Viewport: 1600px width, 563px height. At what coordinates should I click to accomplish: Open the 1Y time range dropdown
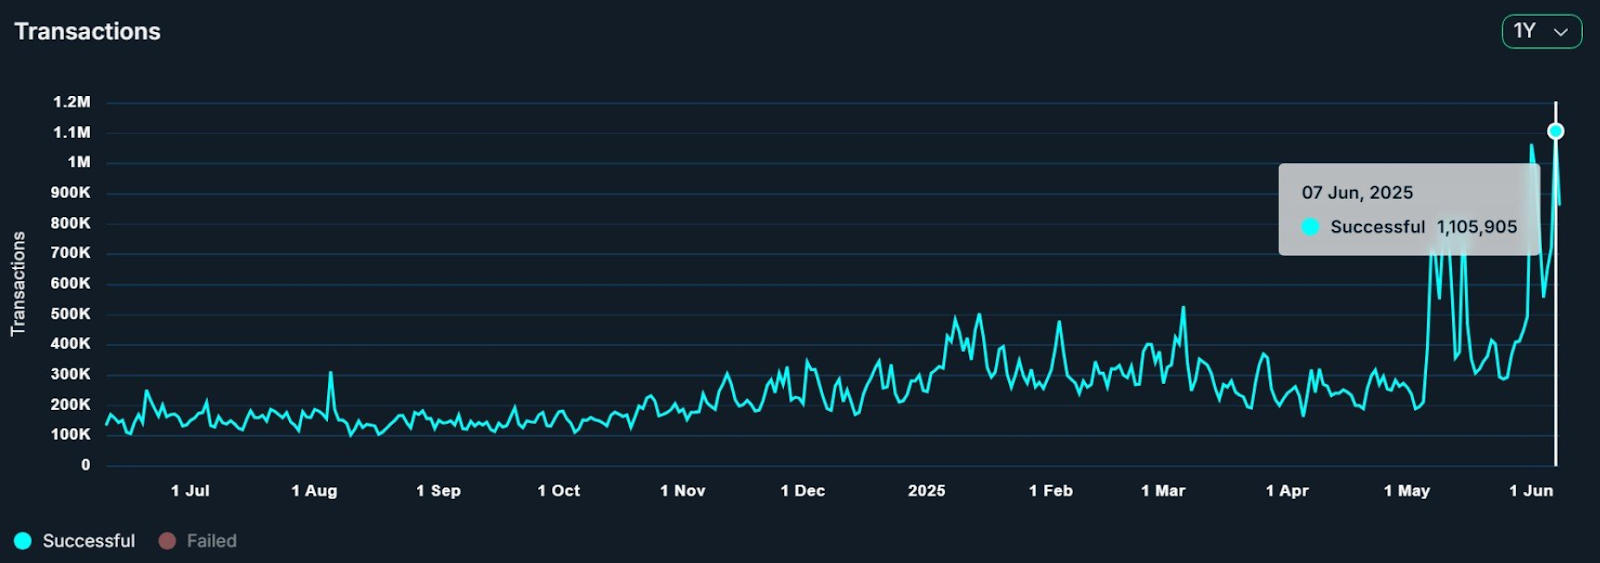pos(1541,31)
